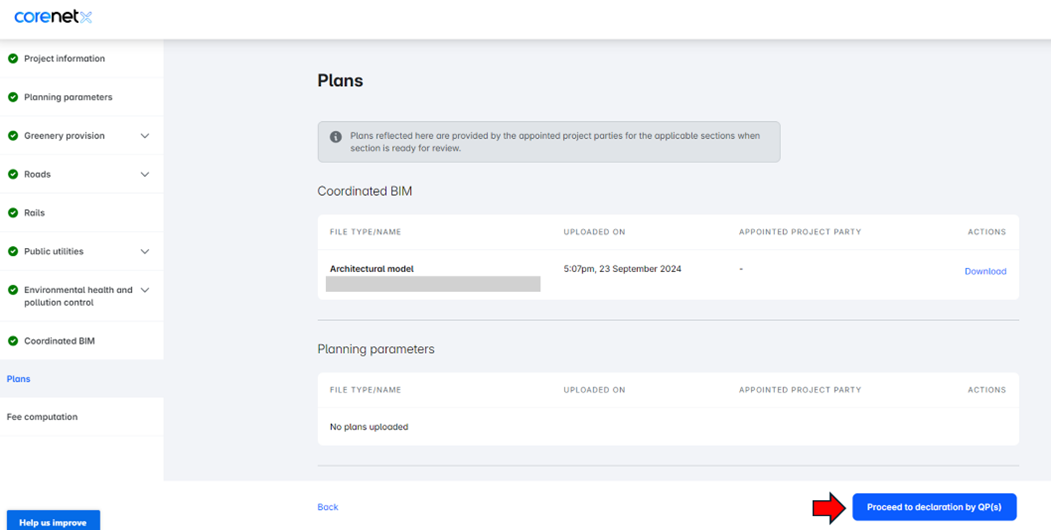Click the green checkmark beside Roads
Screen dimensions: 1051x530
13,174
